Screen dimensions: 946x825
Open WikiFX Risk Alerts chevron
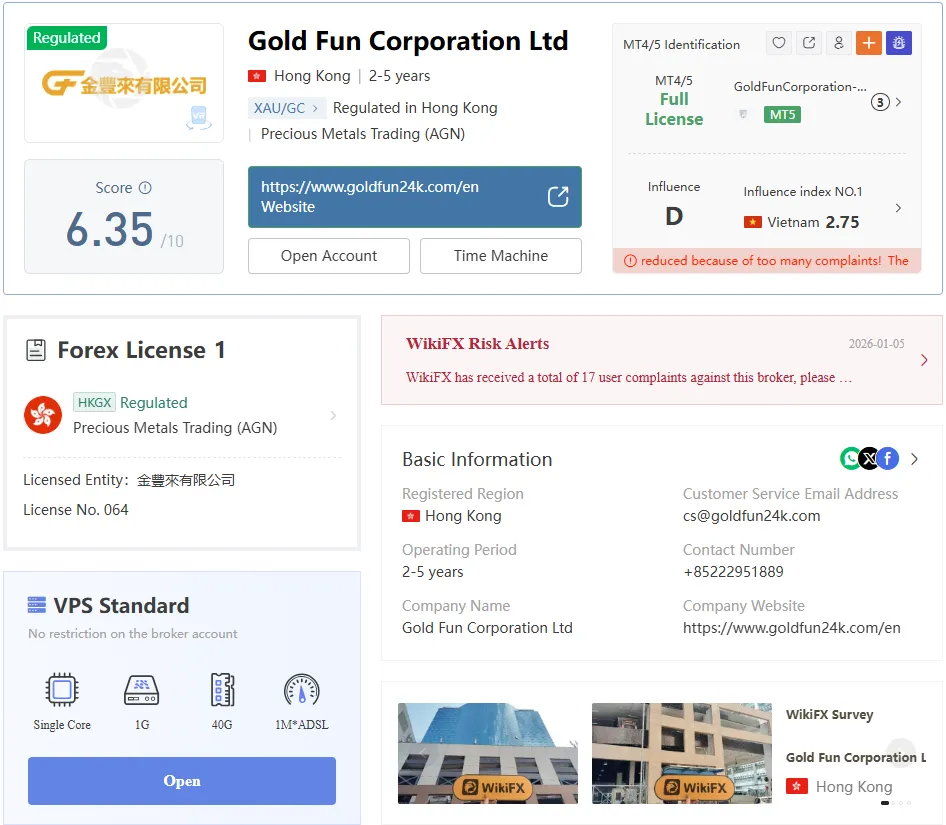click(924, 360)
